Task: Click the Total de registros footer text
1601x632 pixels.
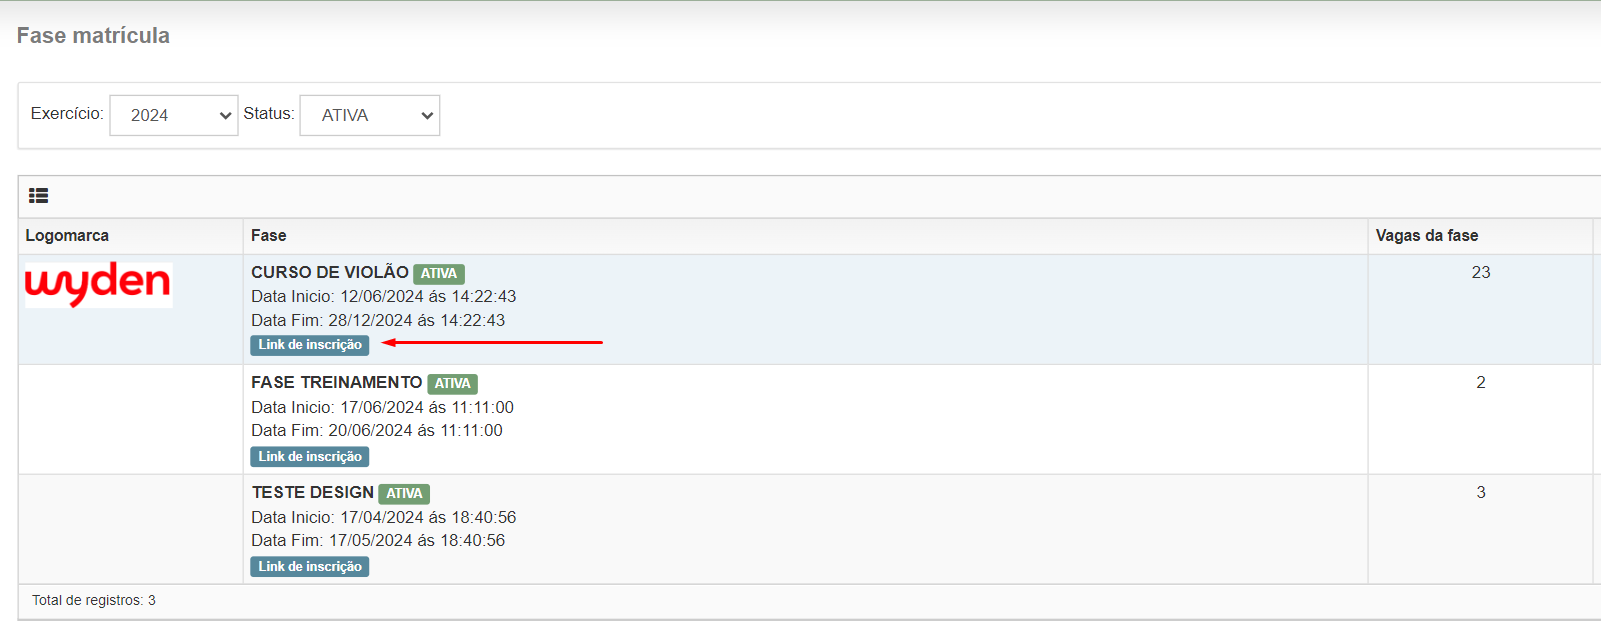Action: 94,601
